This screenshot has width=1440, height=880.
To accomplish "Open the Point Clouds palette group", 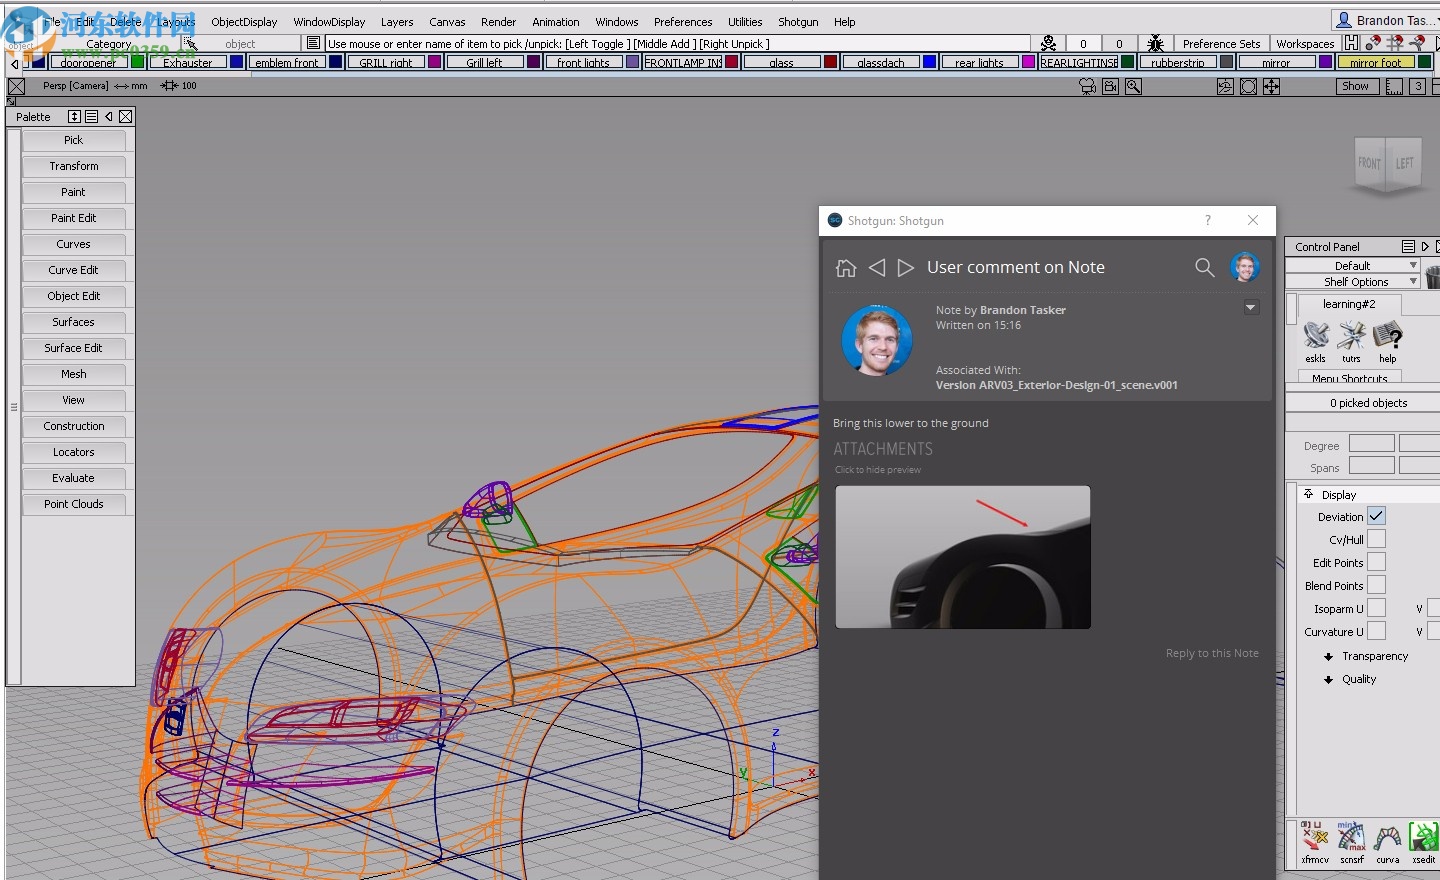I will click(x=74, y=504).
